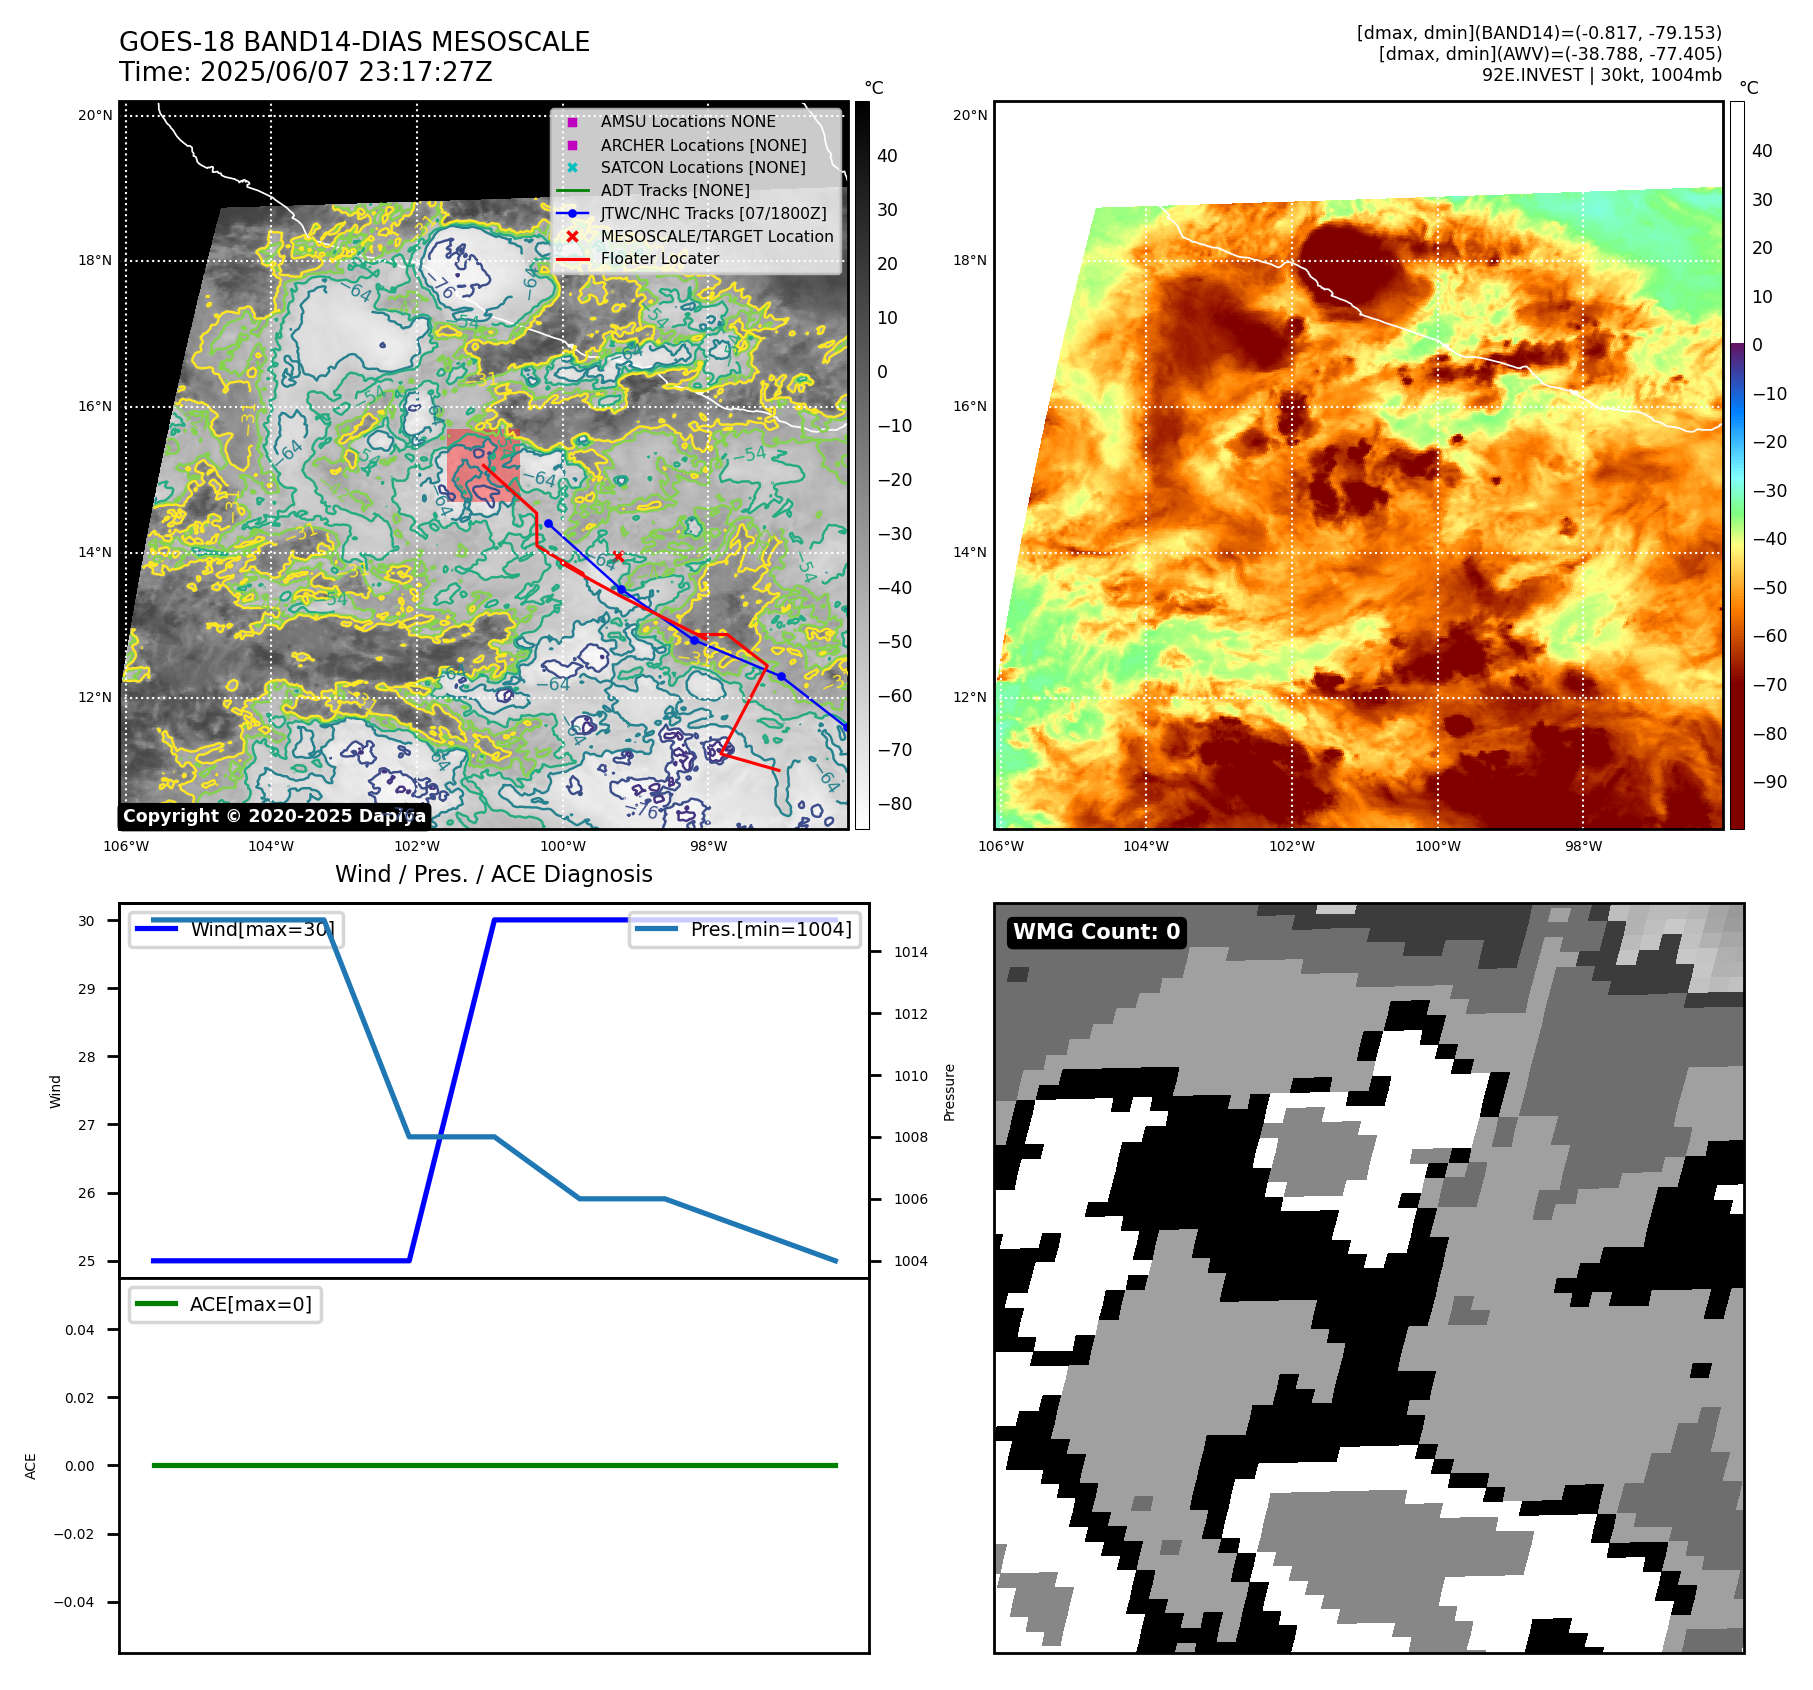The image size is (1813, 1690).
Task: Click the cyan x marker for SATCON Locations
Action: [572, 168]
